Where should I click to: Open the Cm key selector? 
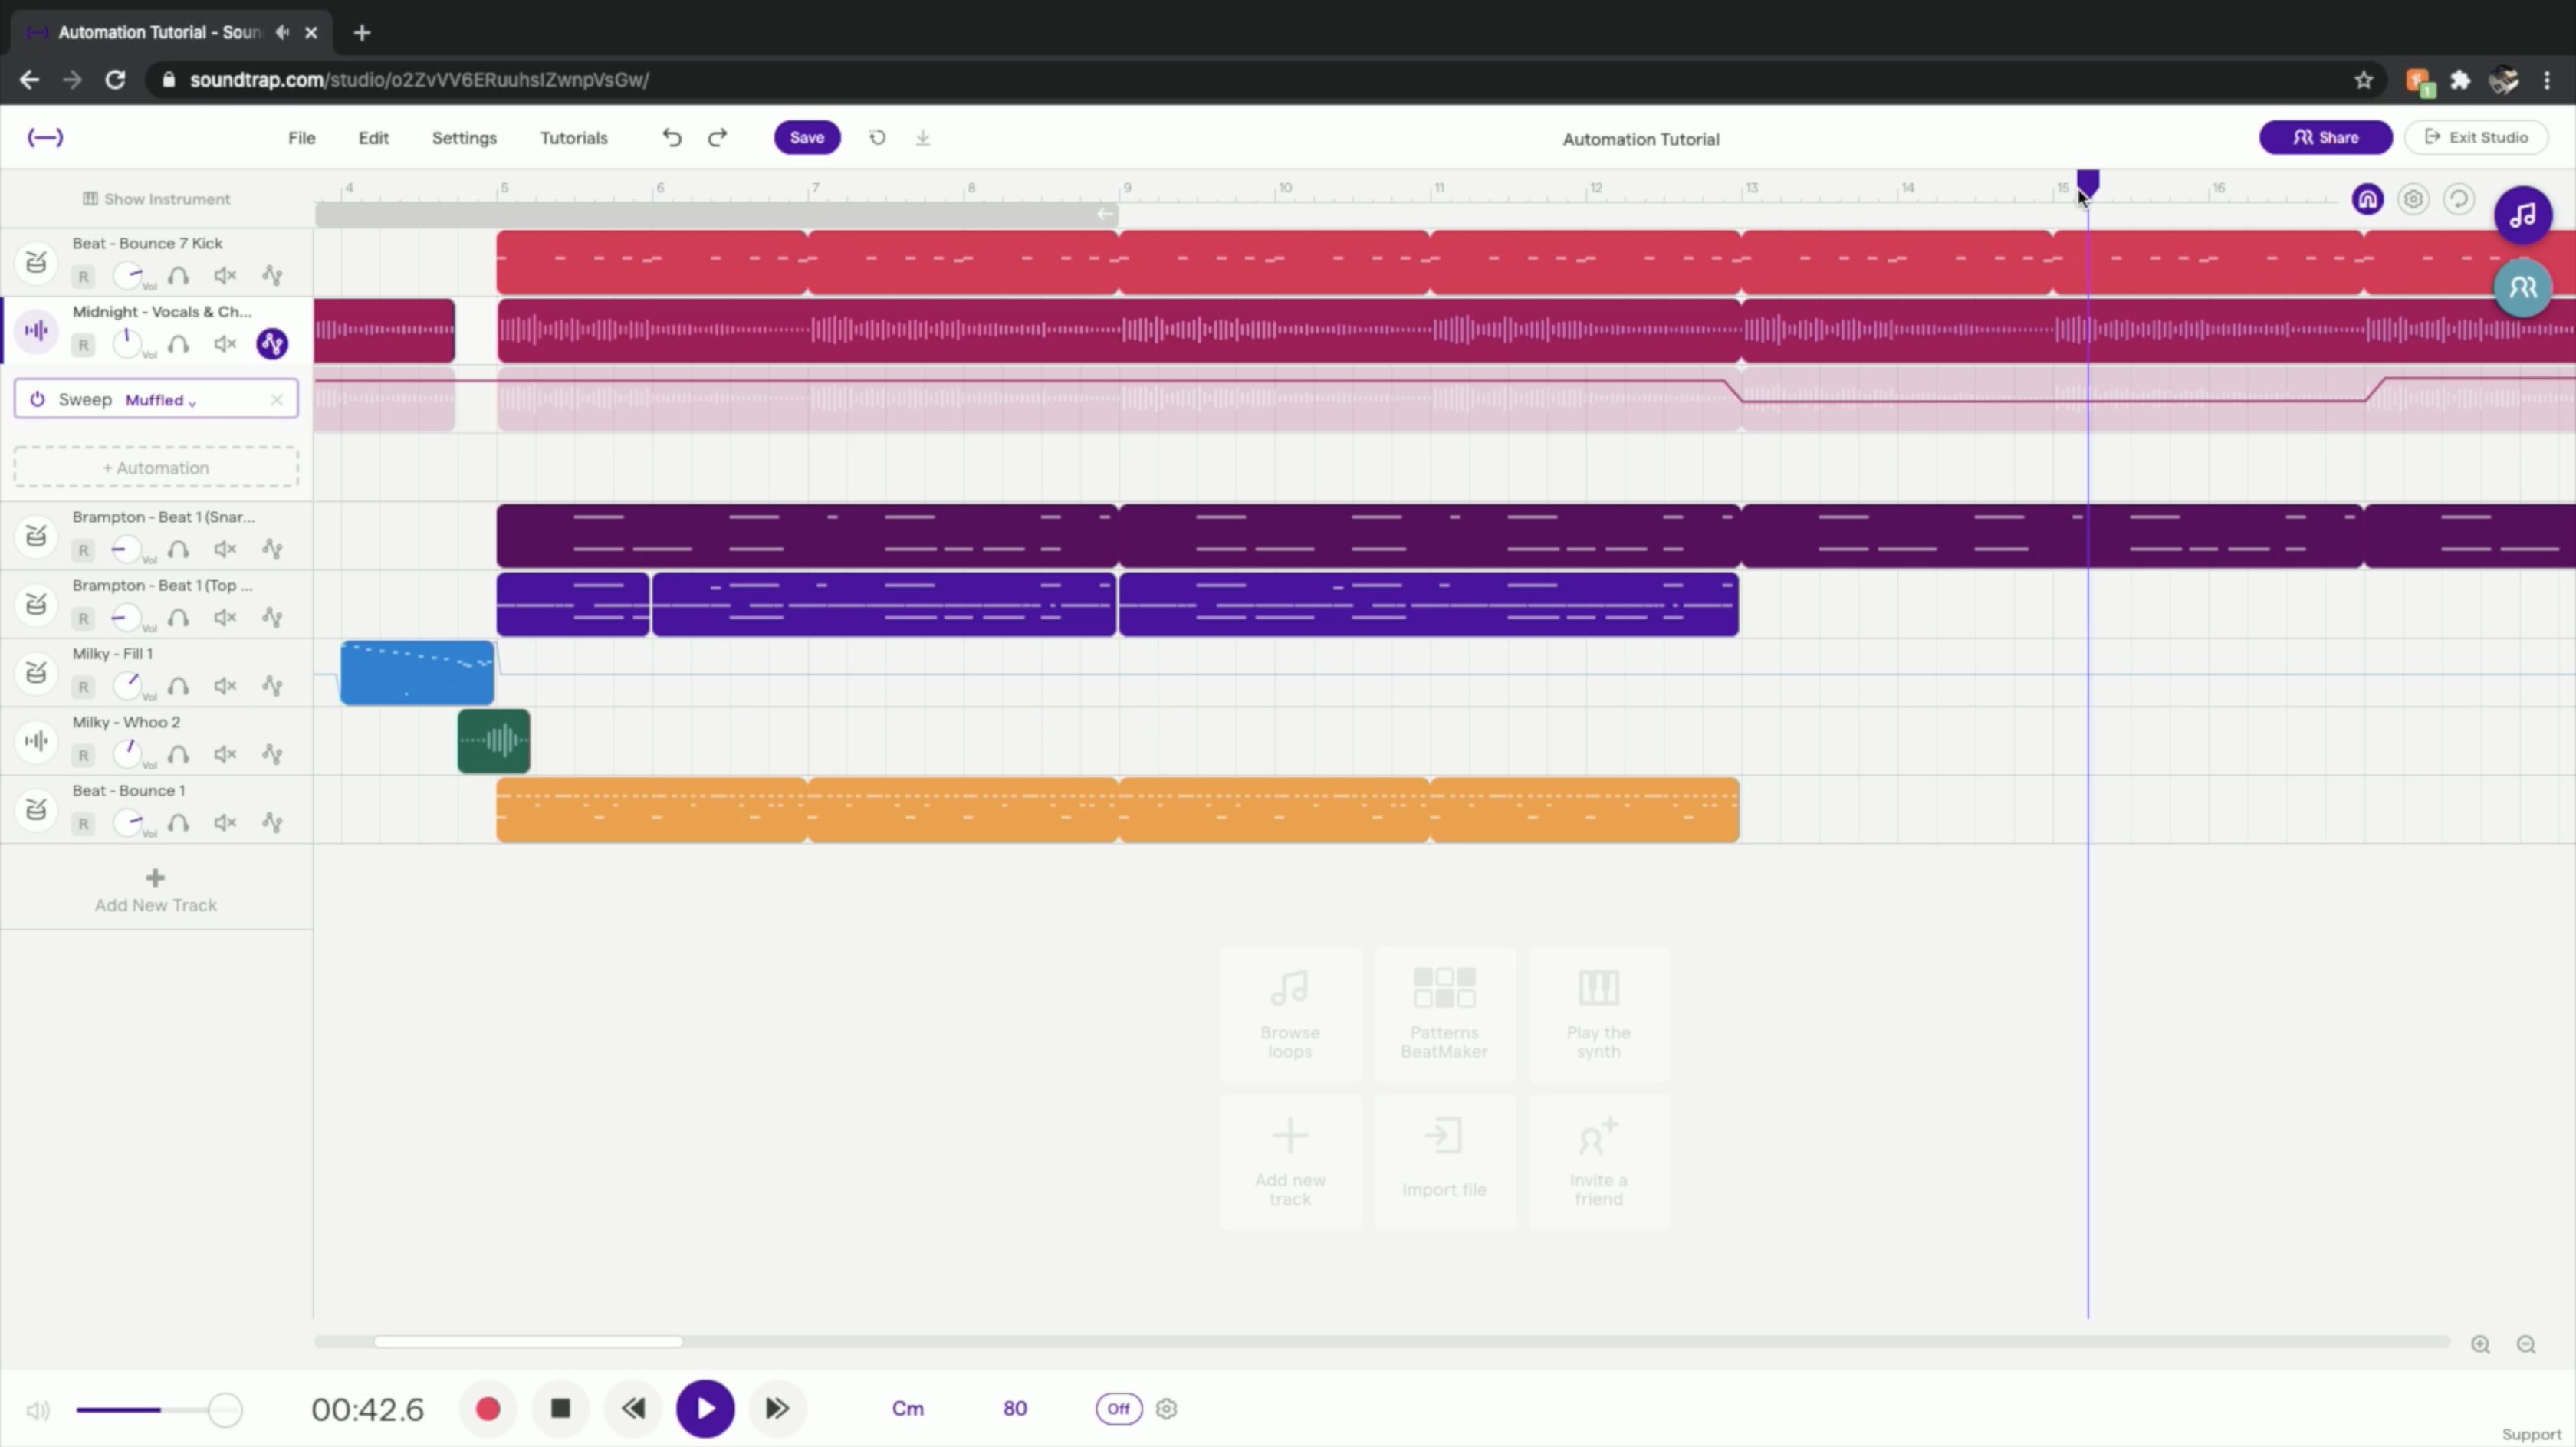[908, 1408]
